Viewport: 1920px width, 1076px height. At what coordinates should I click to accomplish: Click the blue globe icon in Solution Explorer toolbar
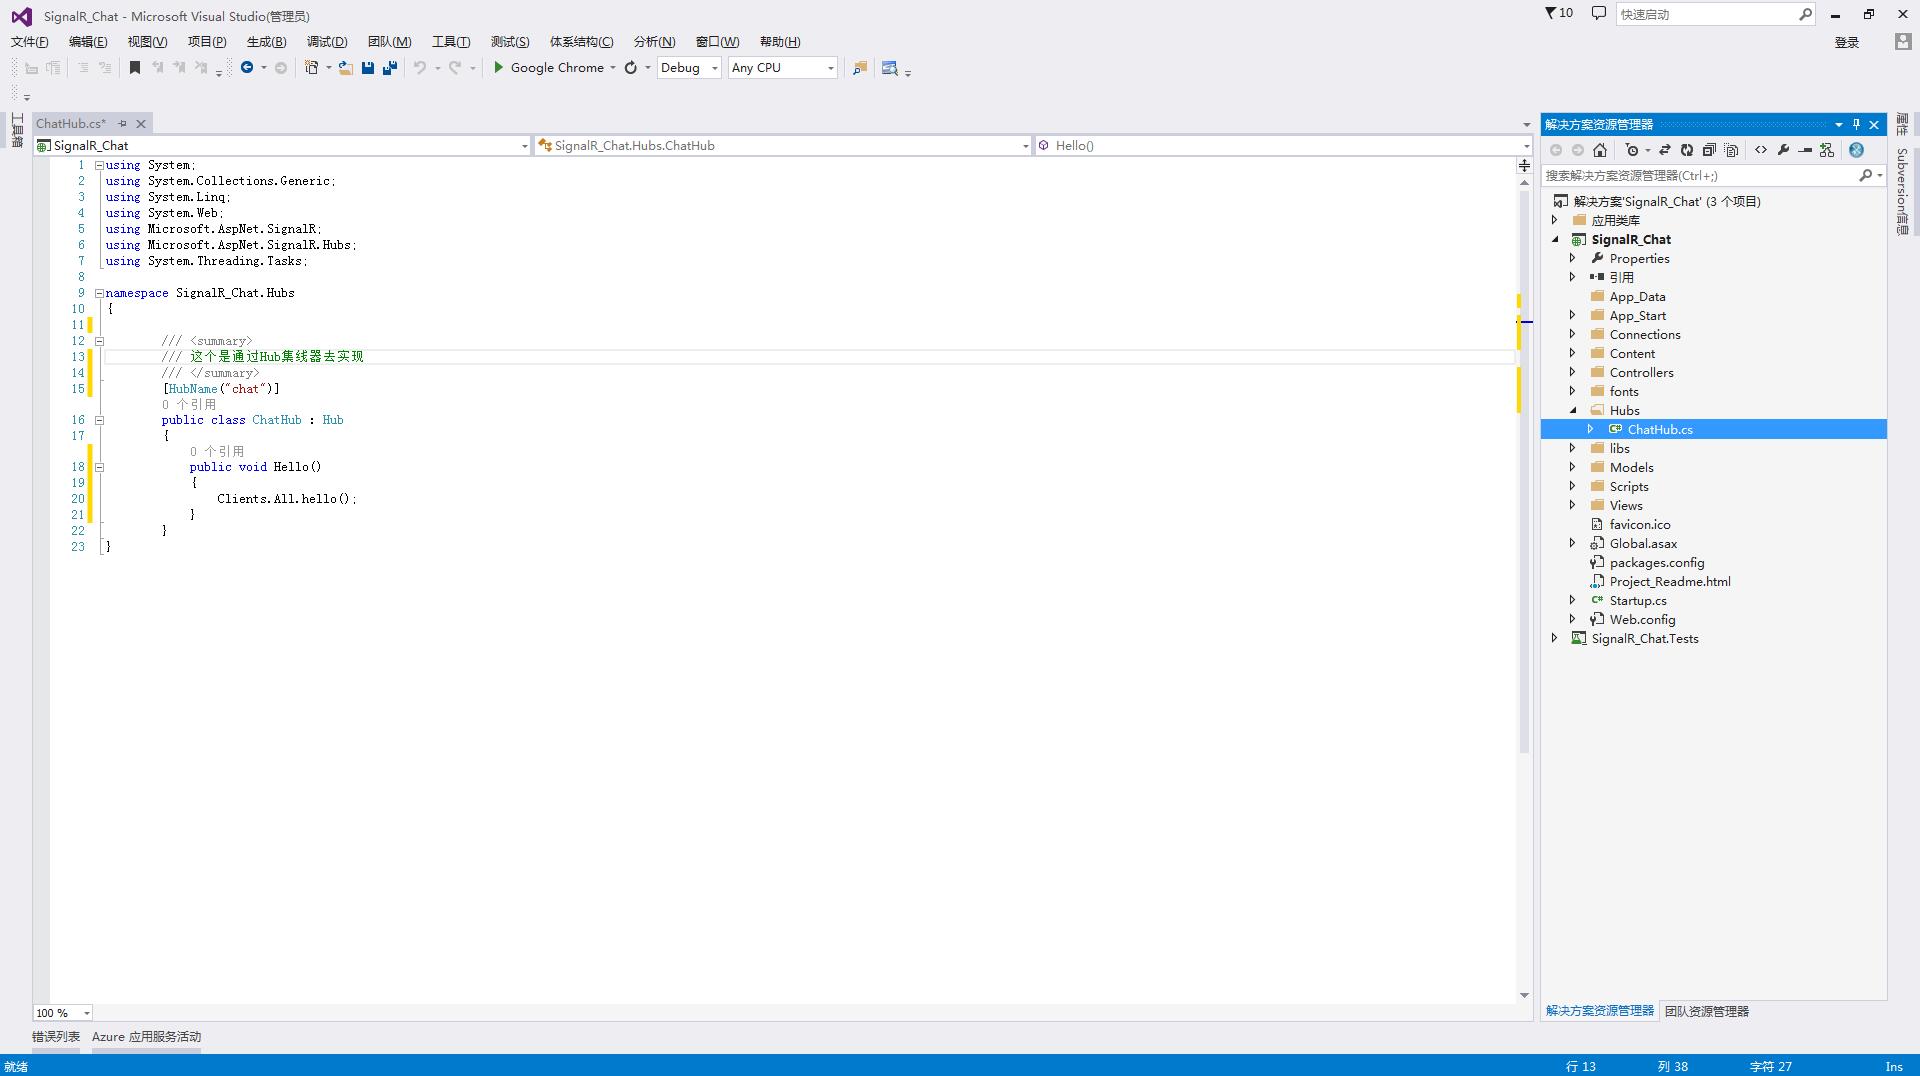(x=1856, y=150)
